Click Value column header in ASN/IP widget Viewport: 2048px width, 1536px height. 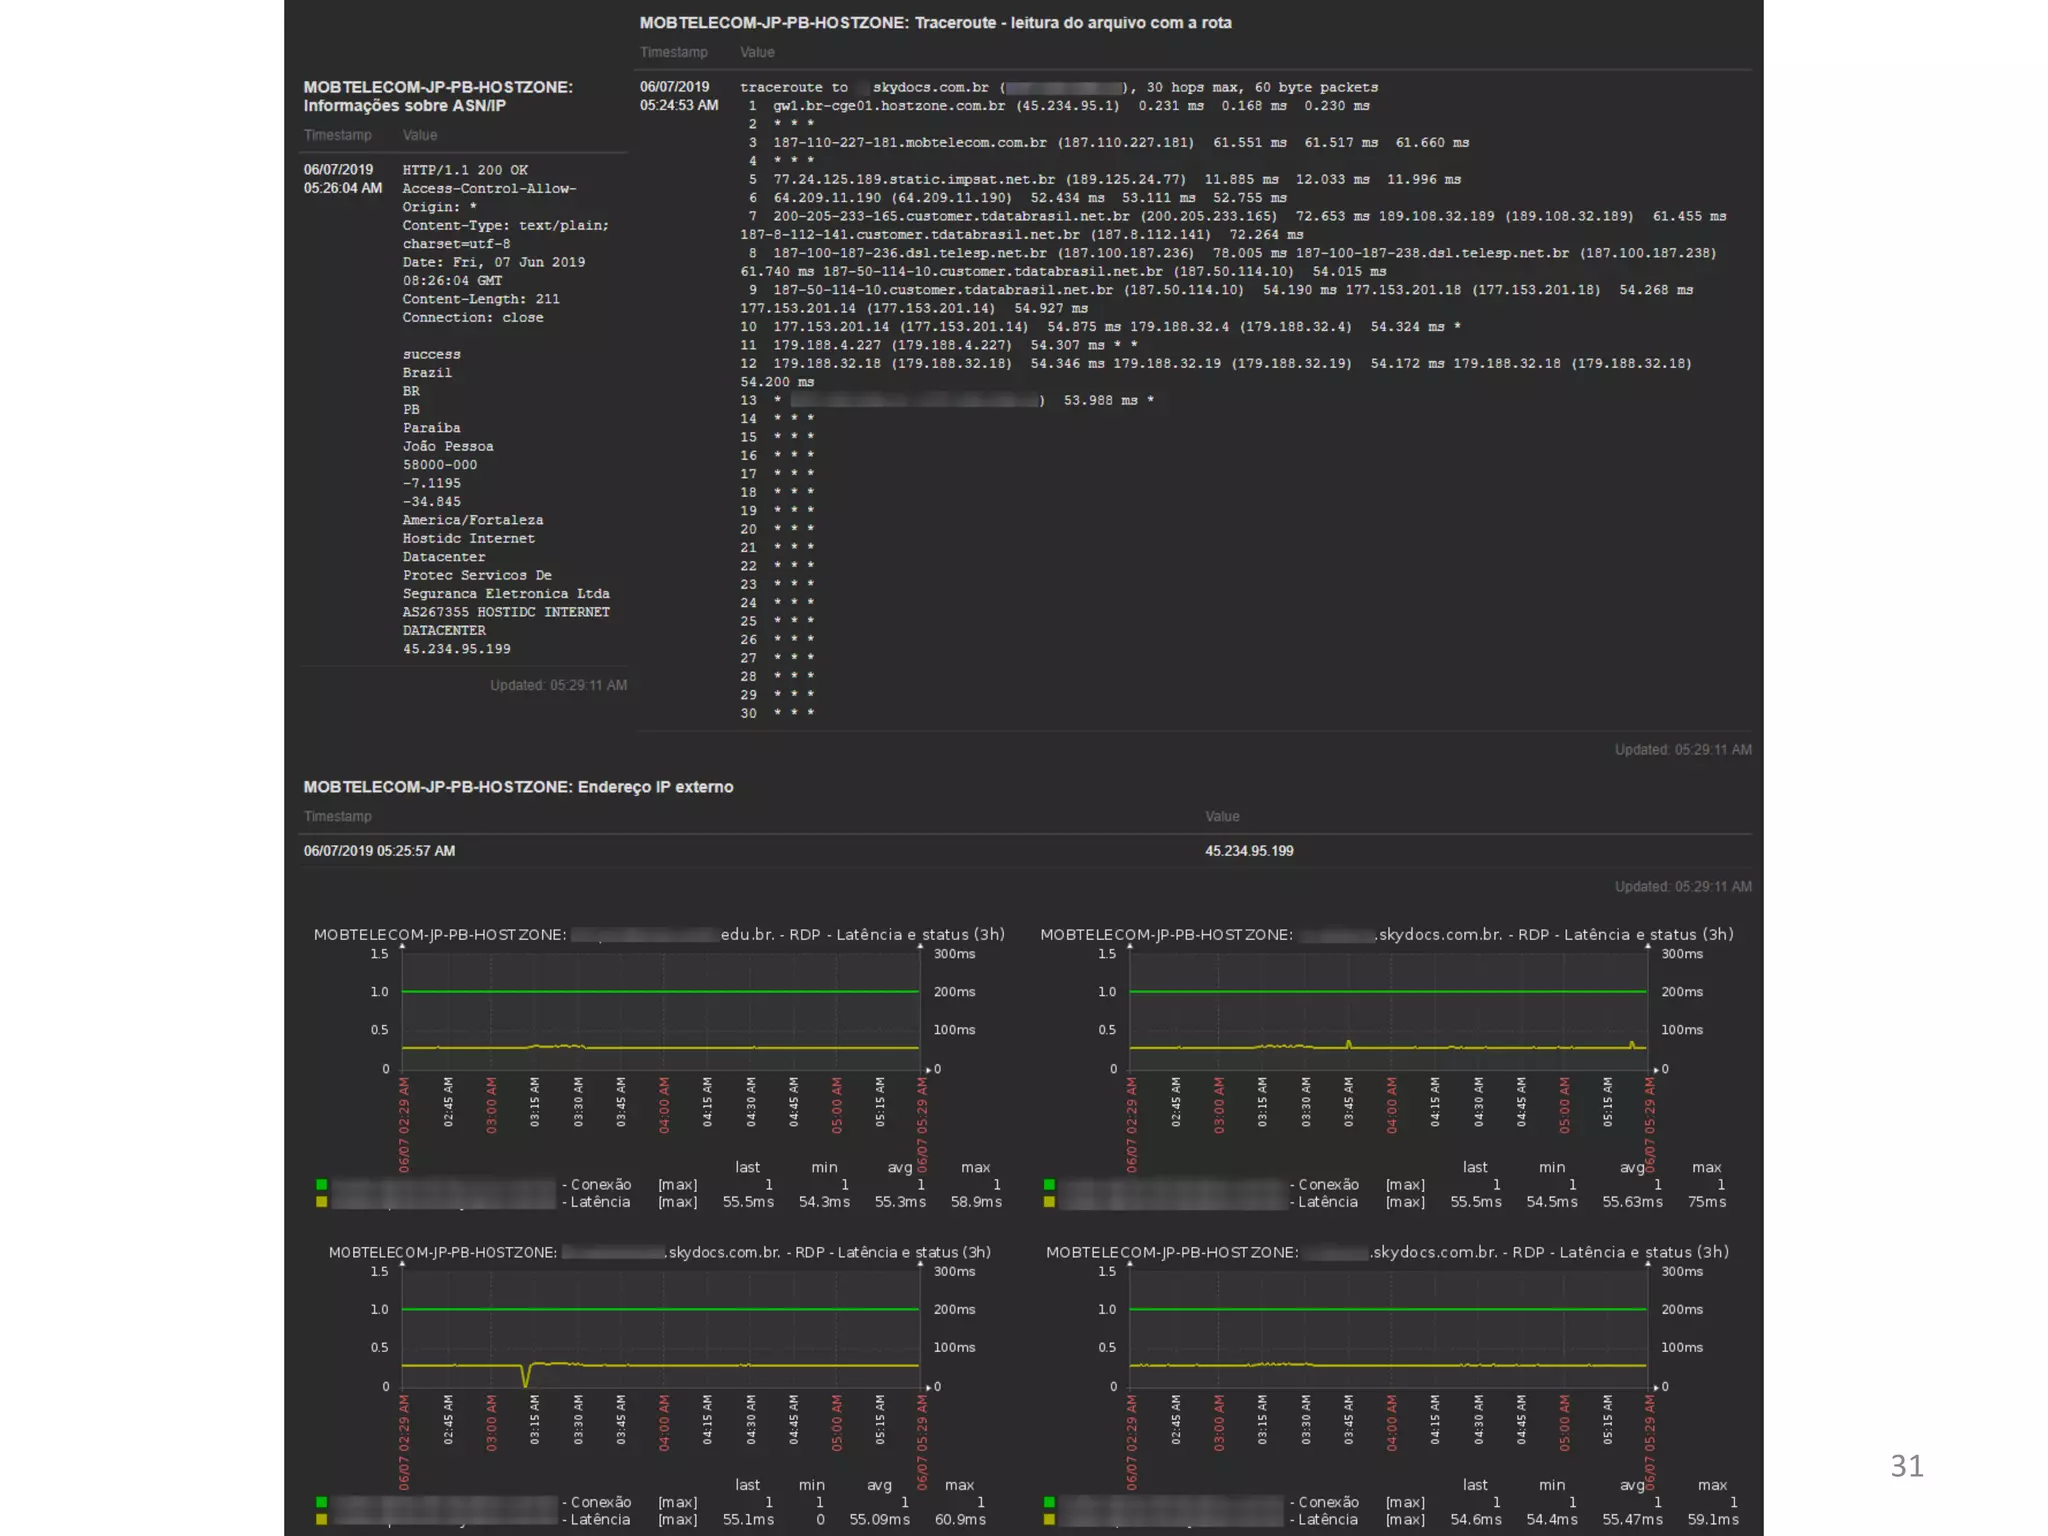click(420, 135)
